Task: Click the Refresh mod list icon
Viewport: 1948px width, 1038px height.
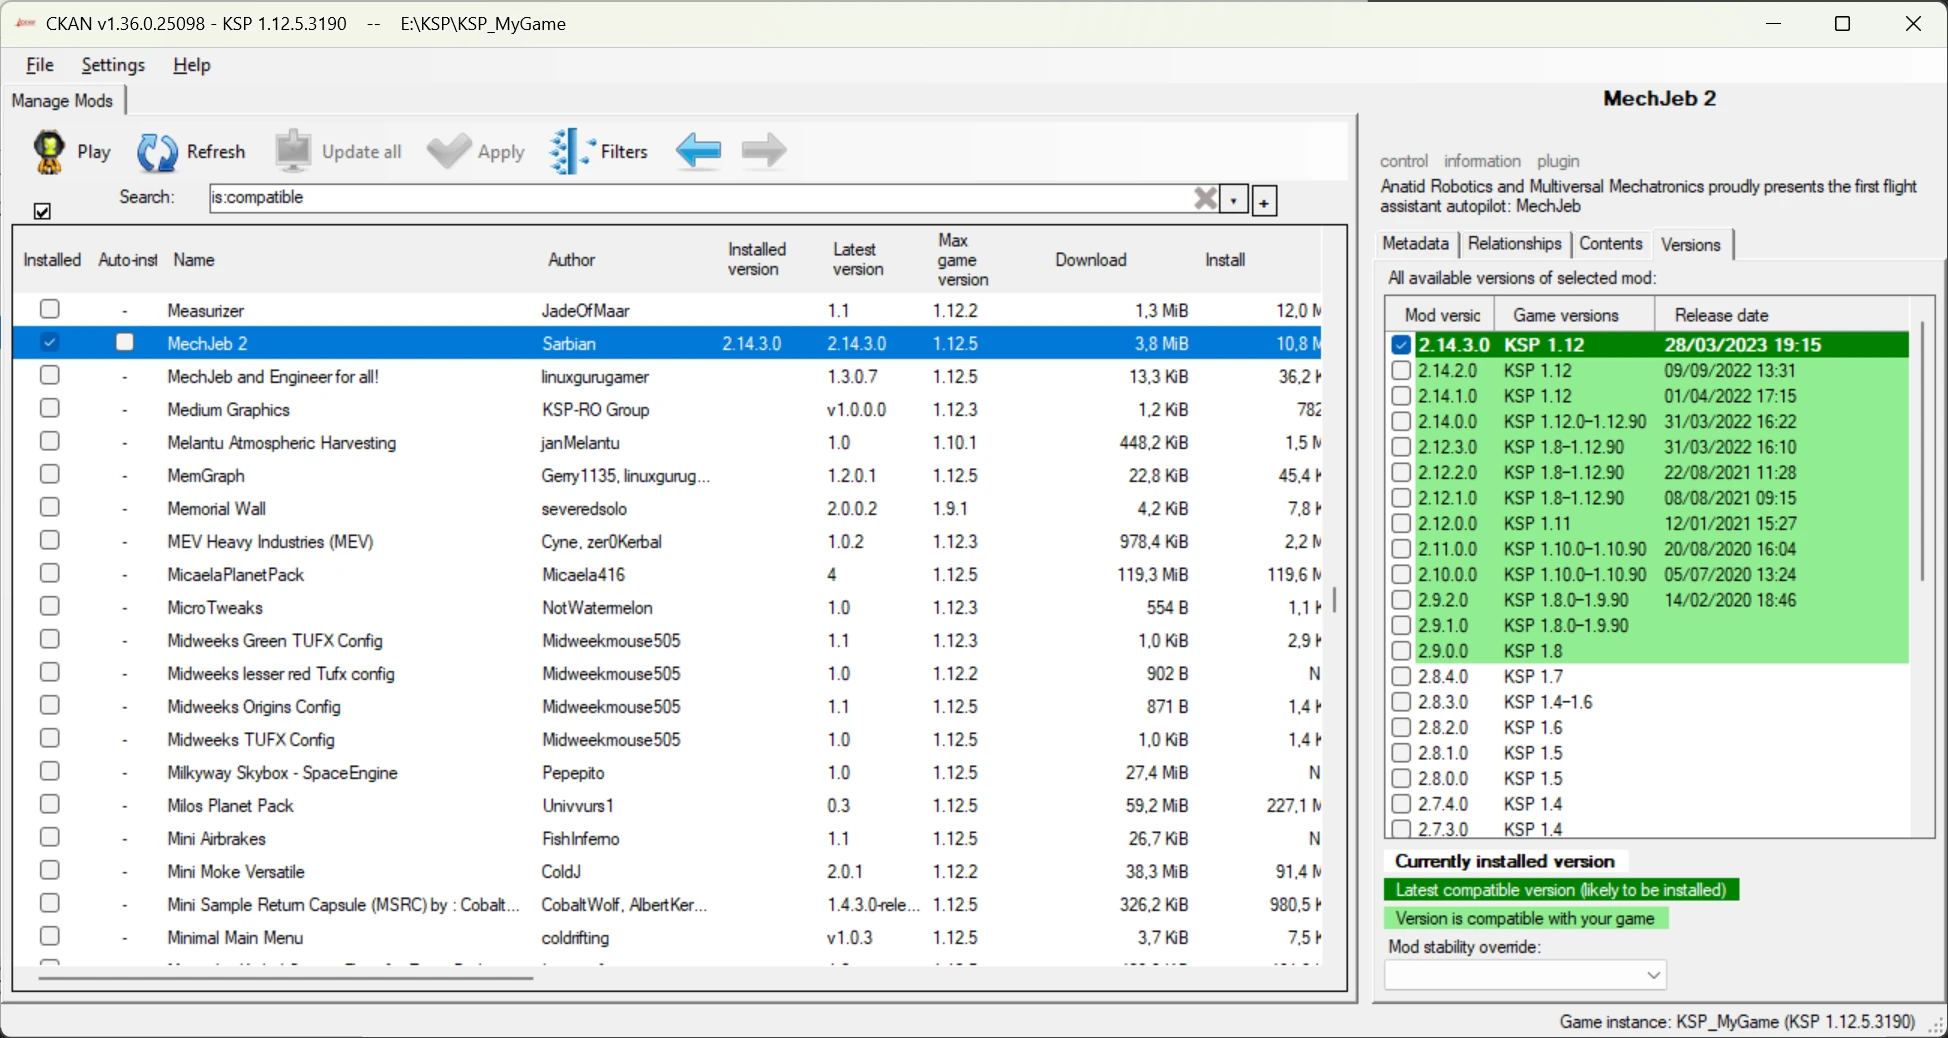Action: (x=157, y=152)
